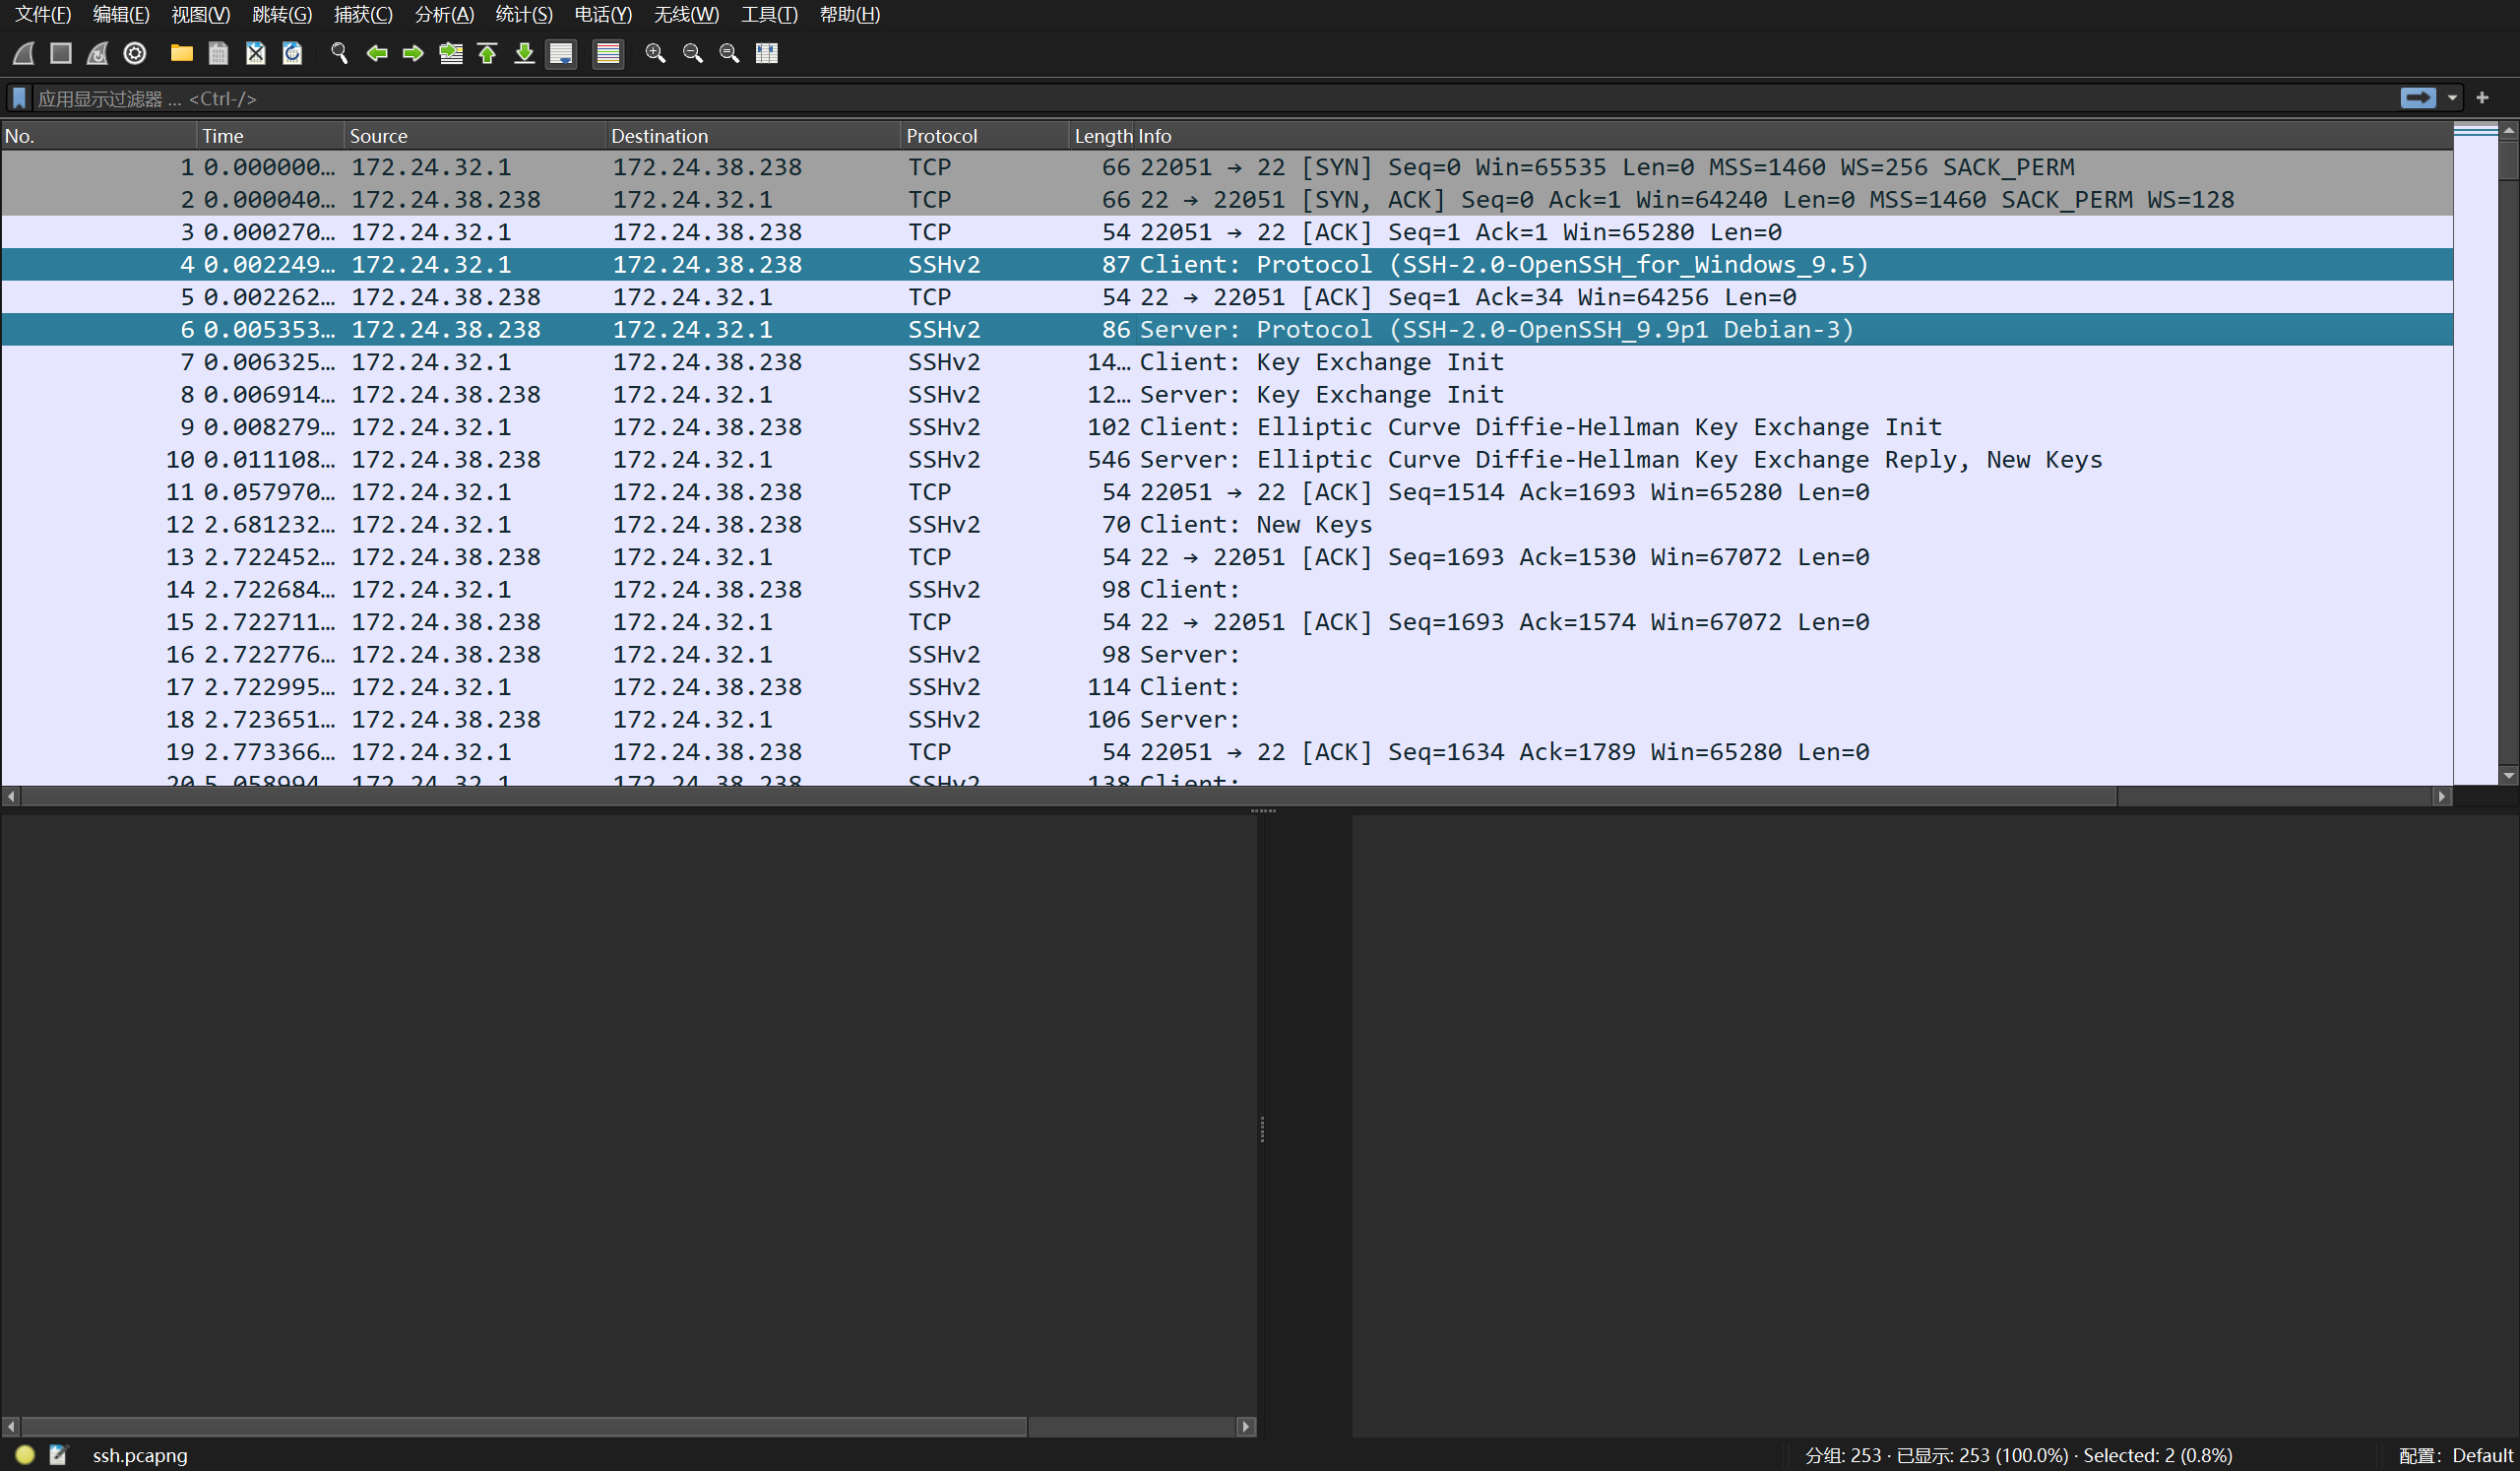Click the close capture file icon

[x=255, y=53]
